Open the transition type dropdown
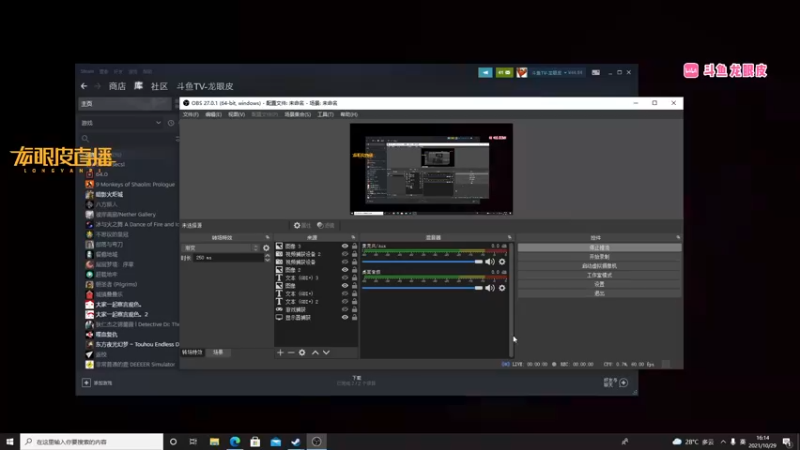This screenshot has width=800, height=450. 221,248
